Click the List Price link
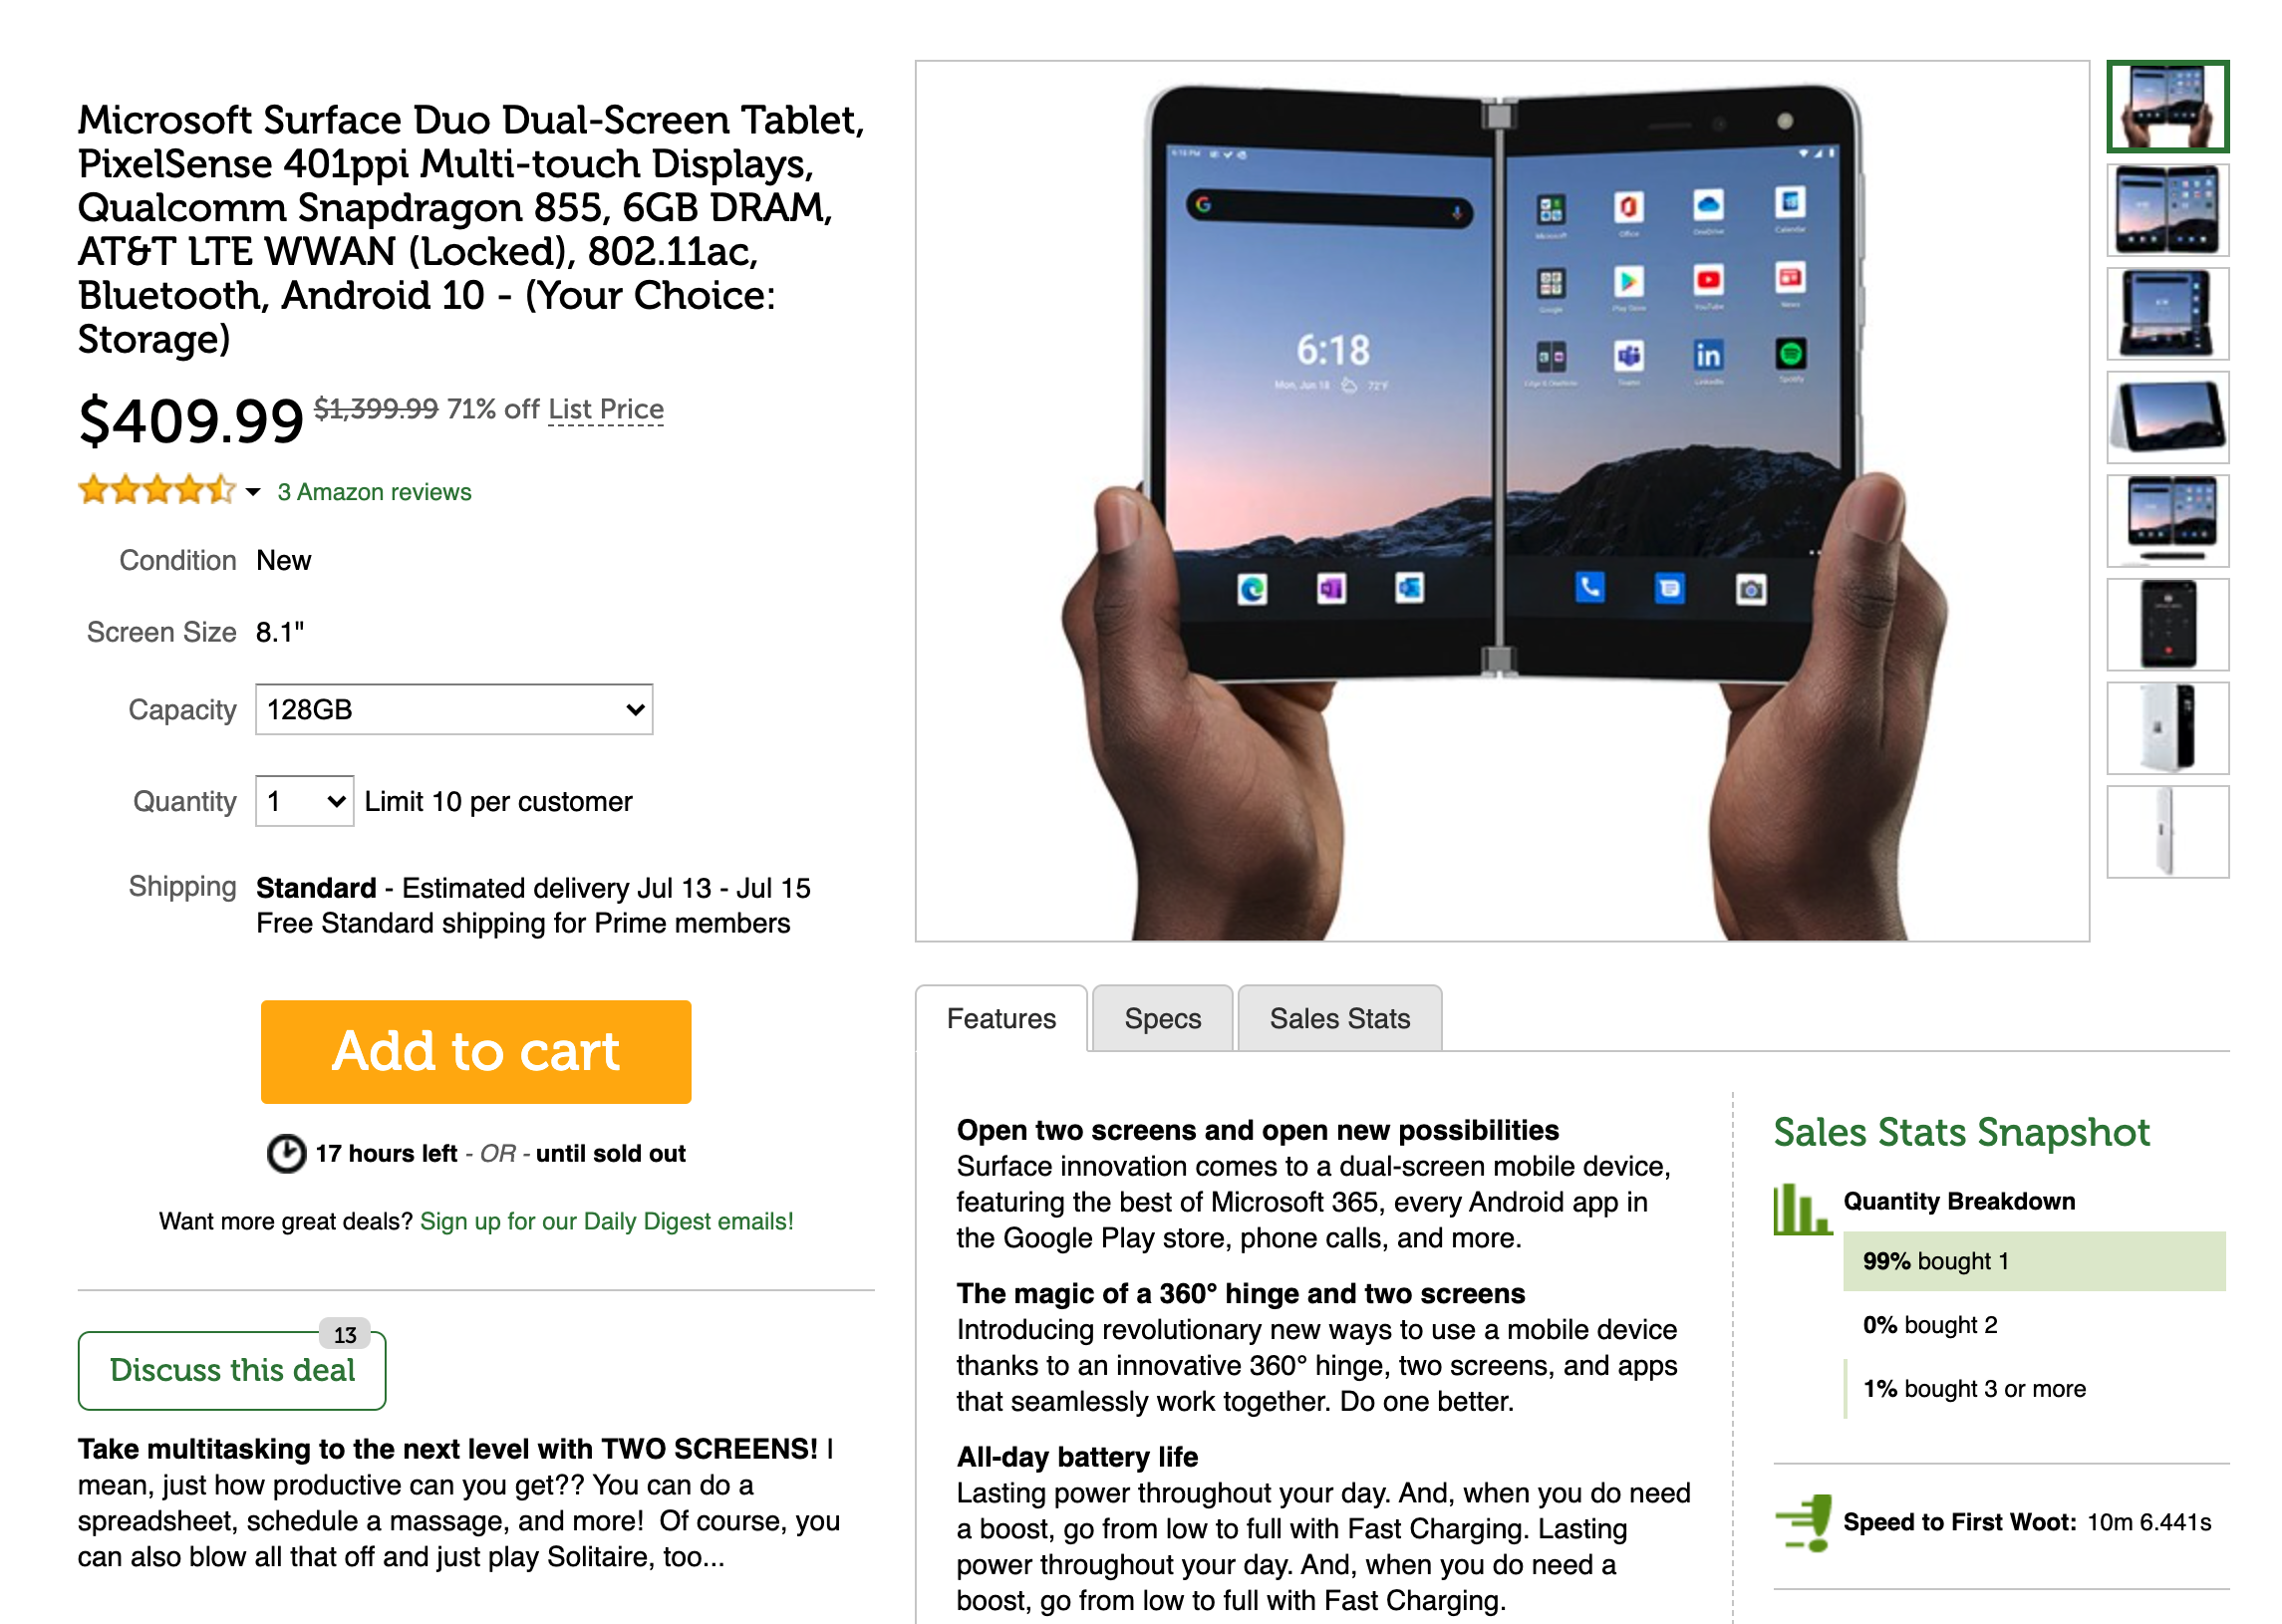This screenshot has height=1624, width=2282. pyautogui.click(x=606, y=409)
